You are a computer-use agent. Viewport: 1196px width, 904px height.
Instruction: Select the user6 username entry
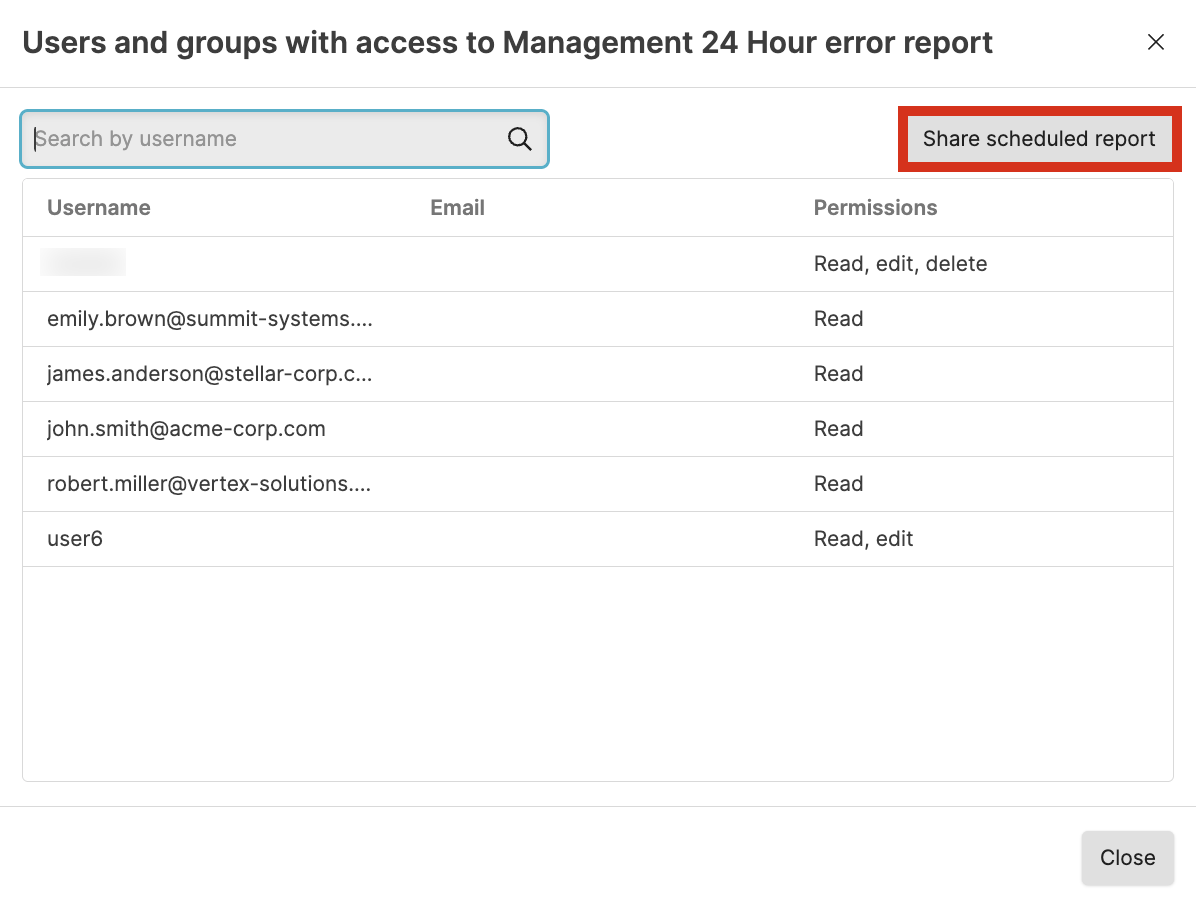[75, 539]
